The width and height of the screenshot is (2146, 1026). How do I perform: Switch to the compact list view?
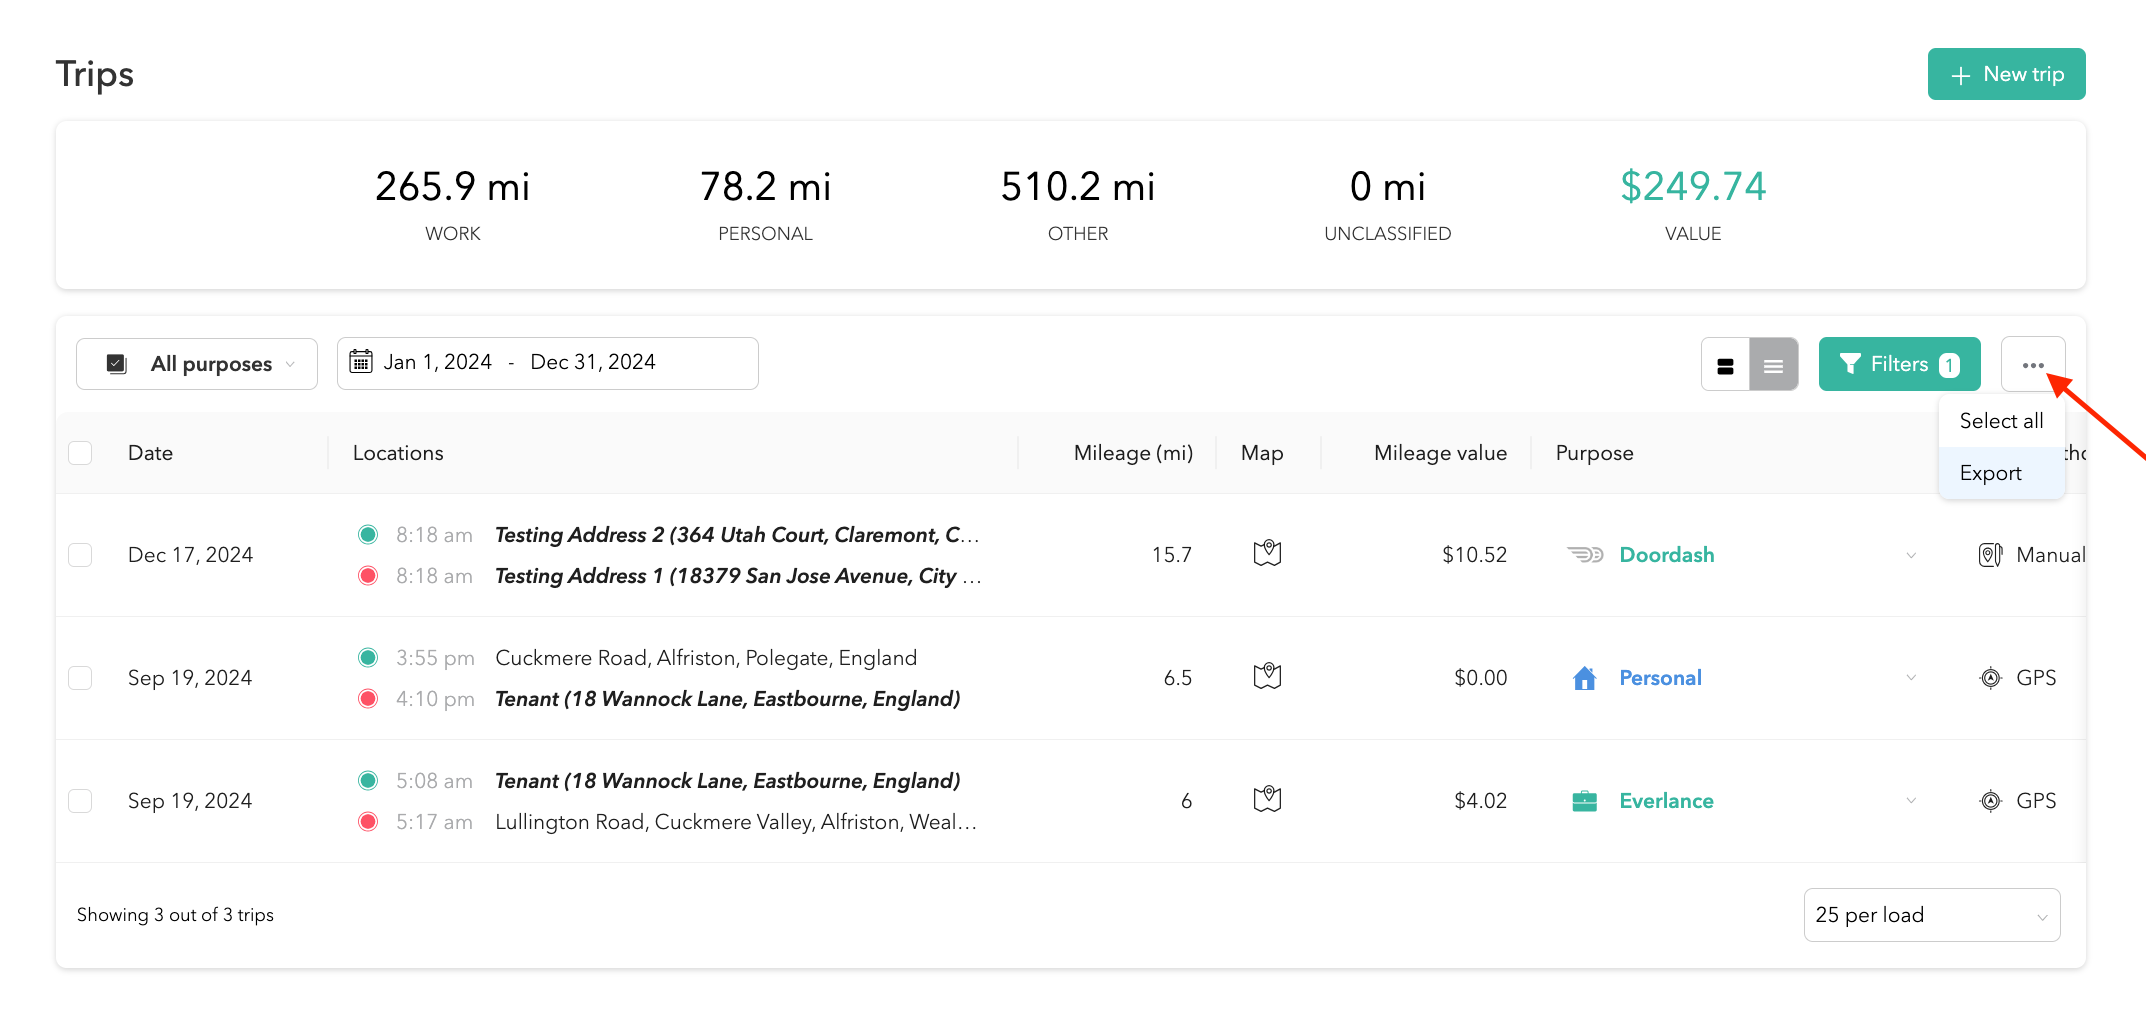pyautogui.click(x=1773, y=365)
